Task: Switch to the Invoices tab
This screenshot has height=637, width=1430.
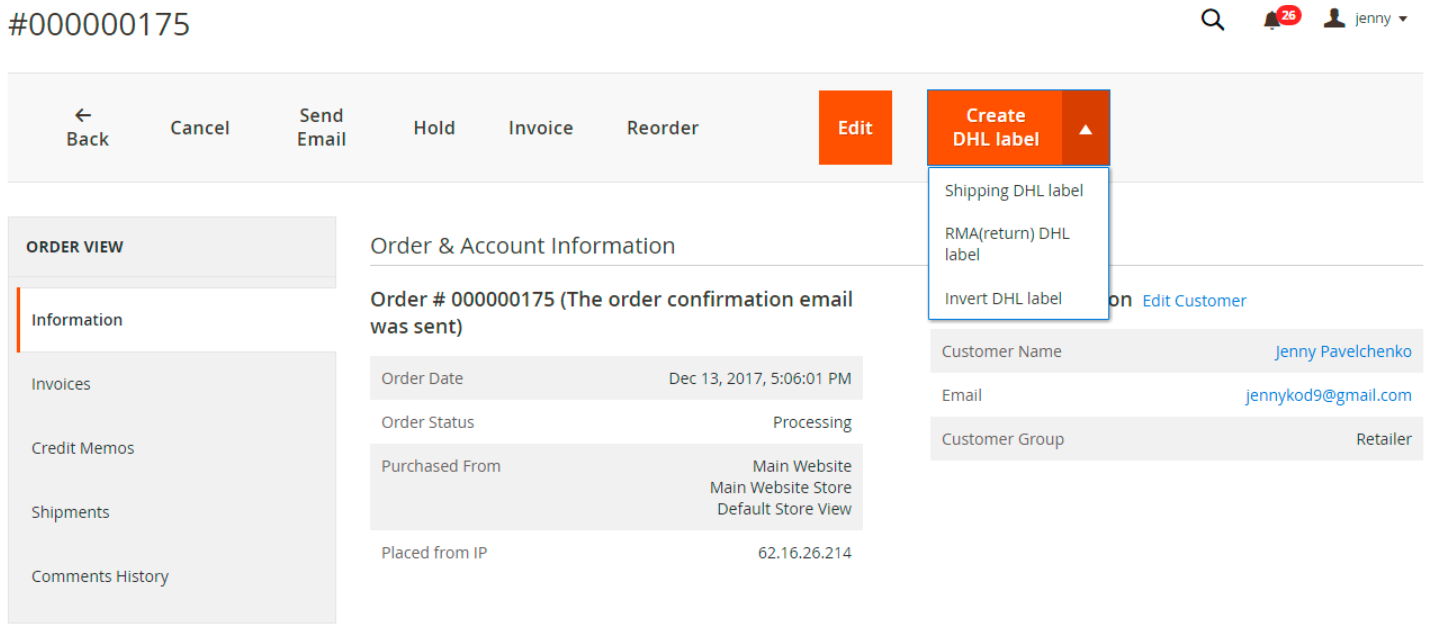Action: (x=61, y=384)
